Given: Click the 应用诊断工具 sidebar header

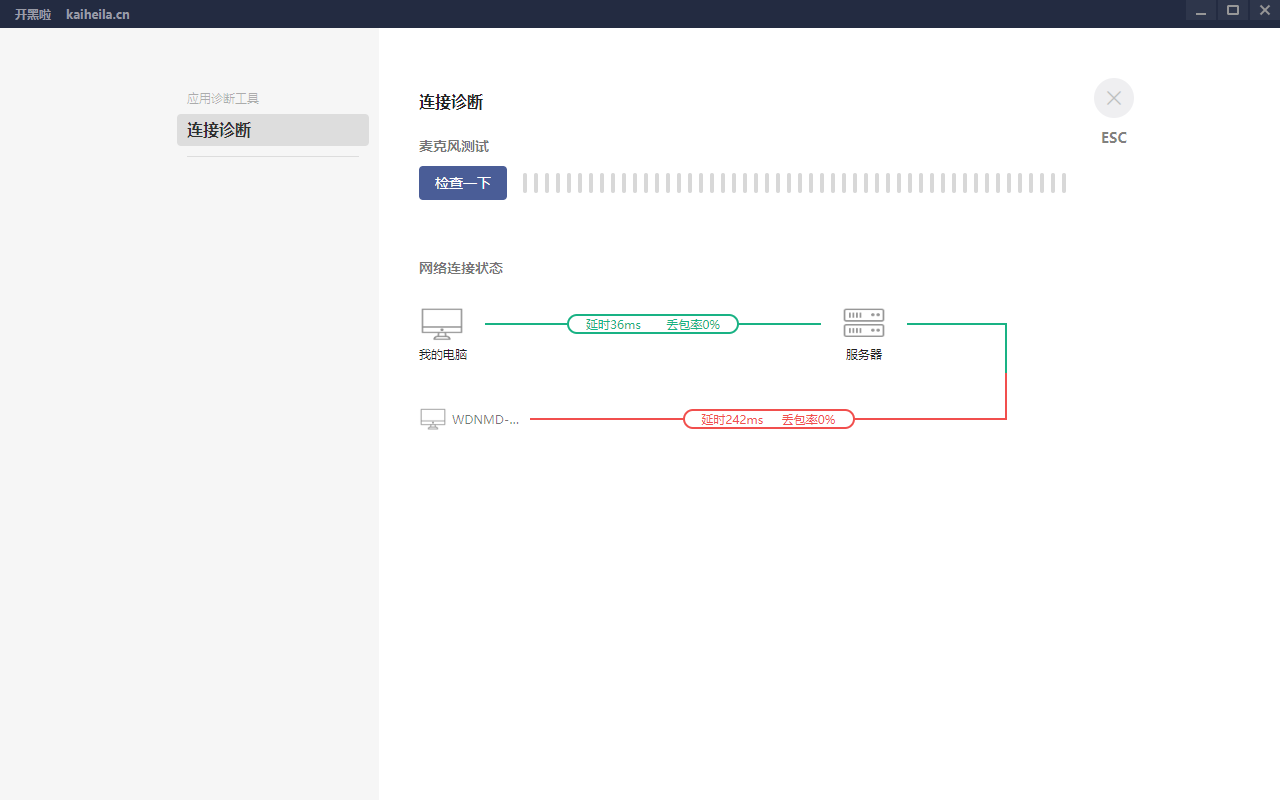Looking at the screenshot, I should pos(223,98).
